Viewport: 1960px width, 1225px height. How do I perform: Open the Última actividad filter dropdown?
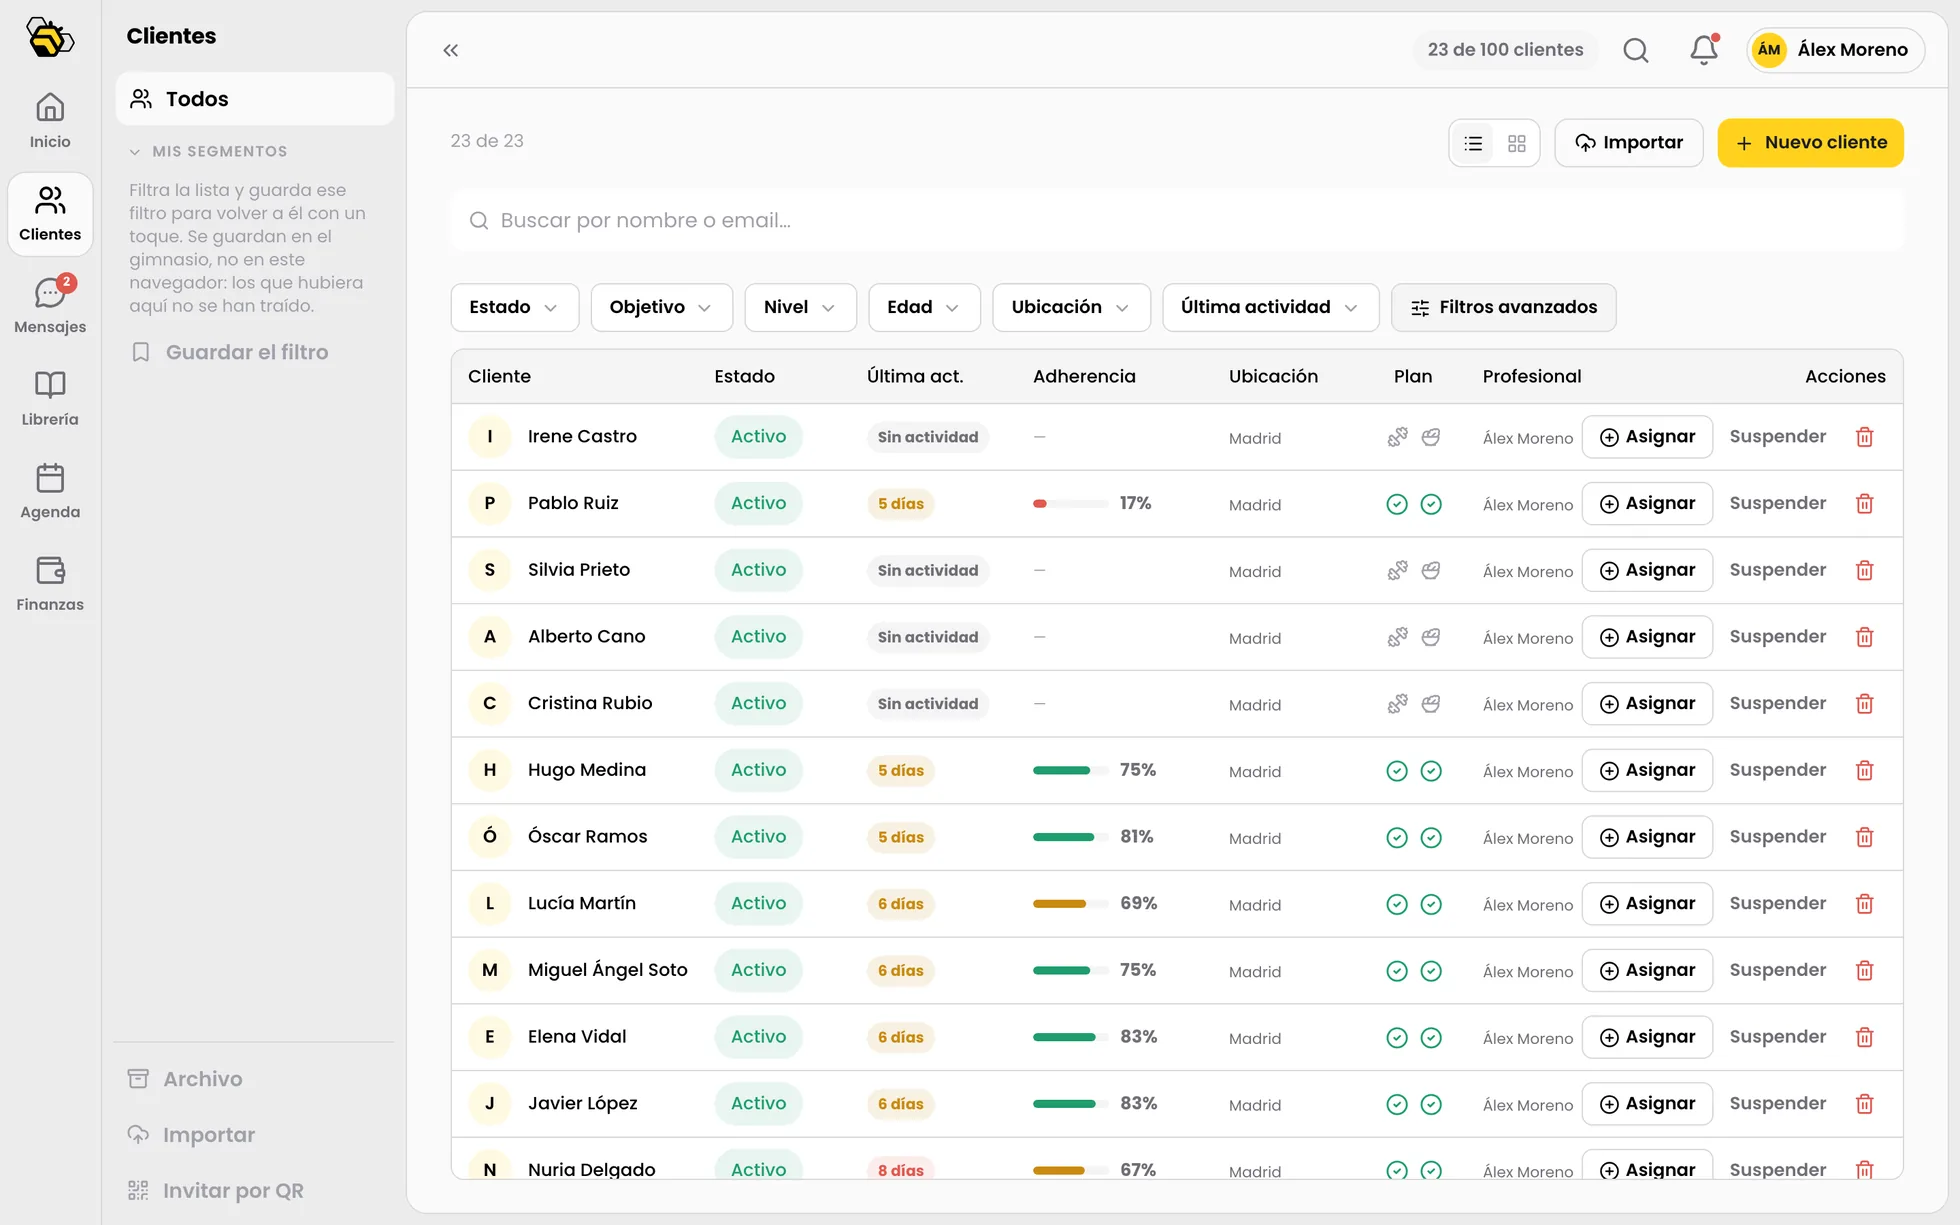(1270, 307)
